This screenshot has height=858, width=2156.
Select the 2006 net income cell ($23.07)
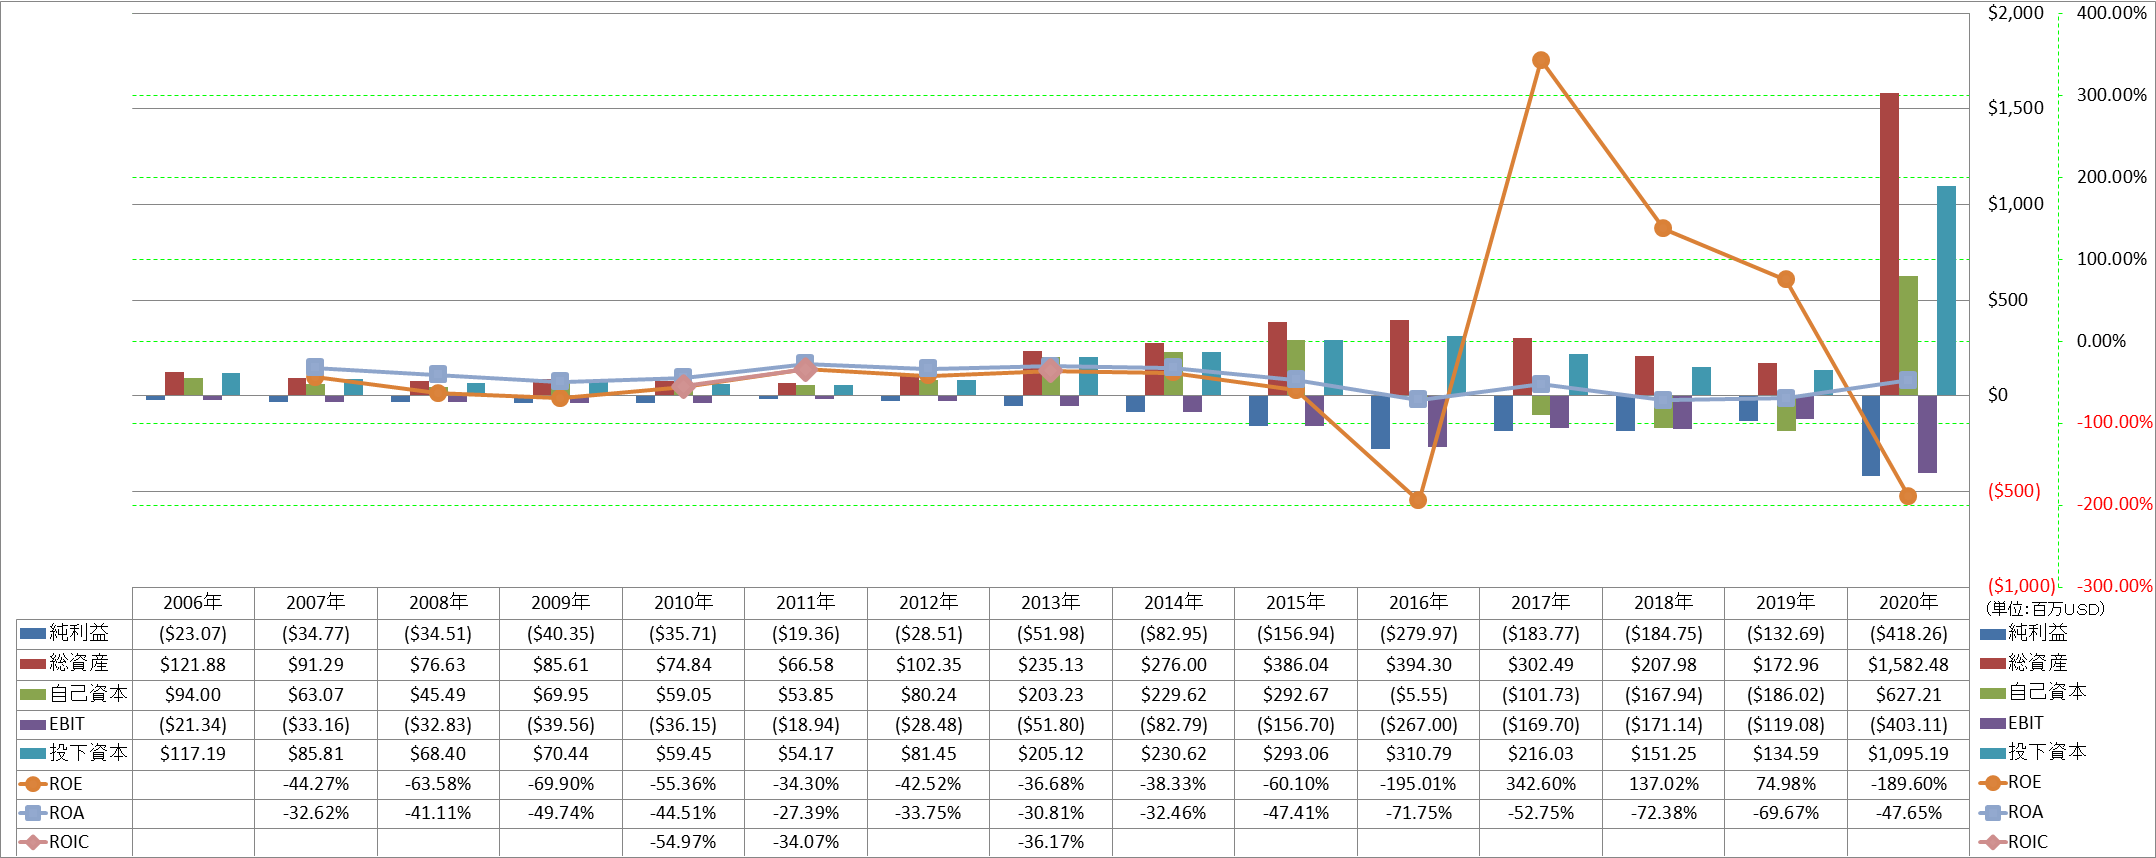point(193,634)
